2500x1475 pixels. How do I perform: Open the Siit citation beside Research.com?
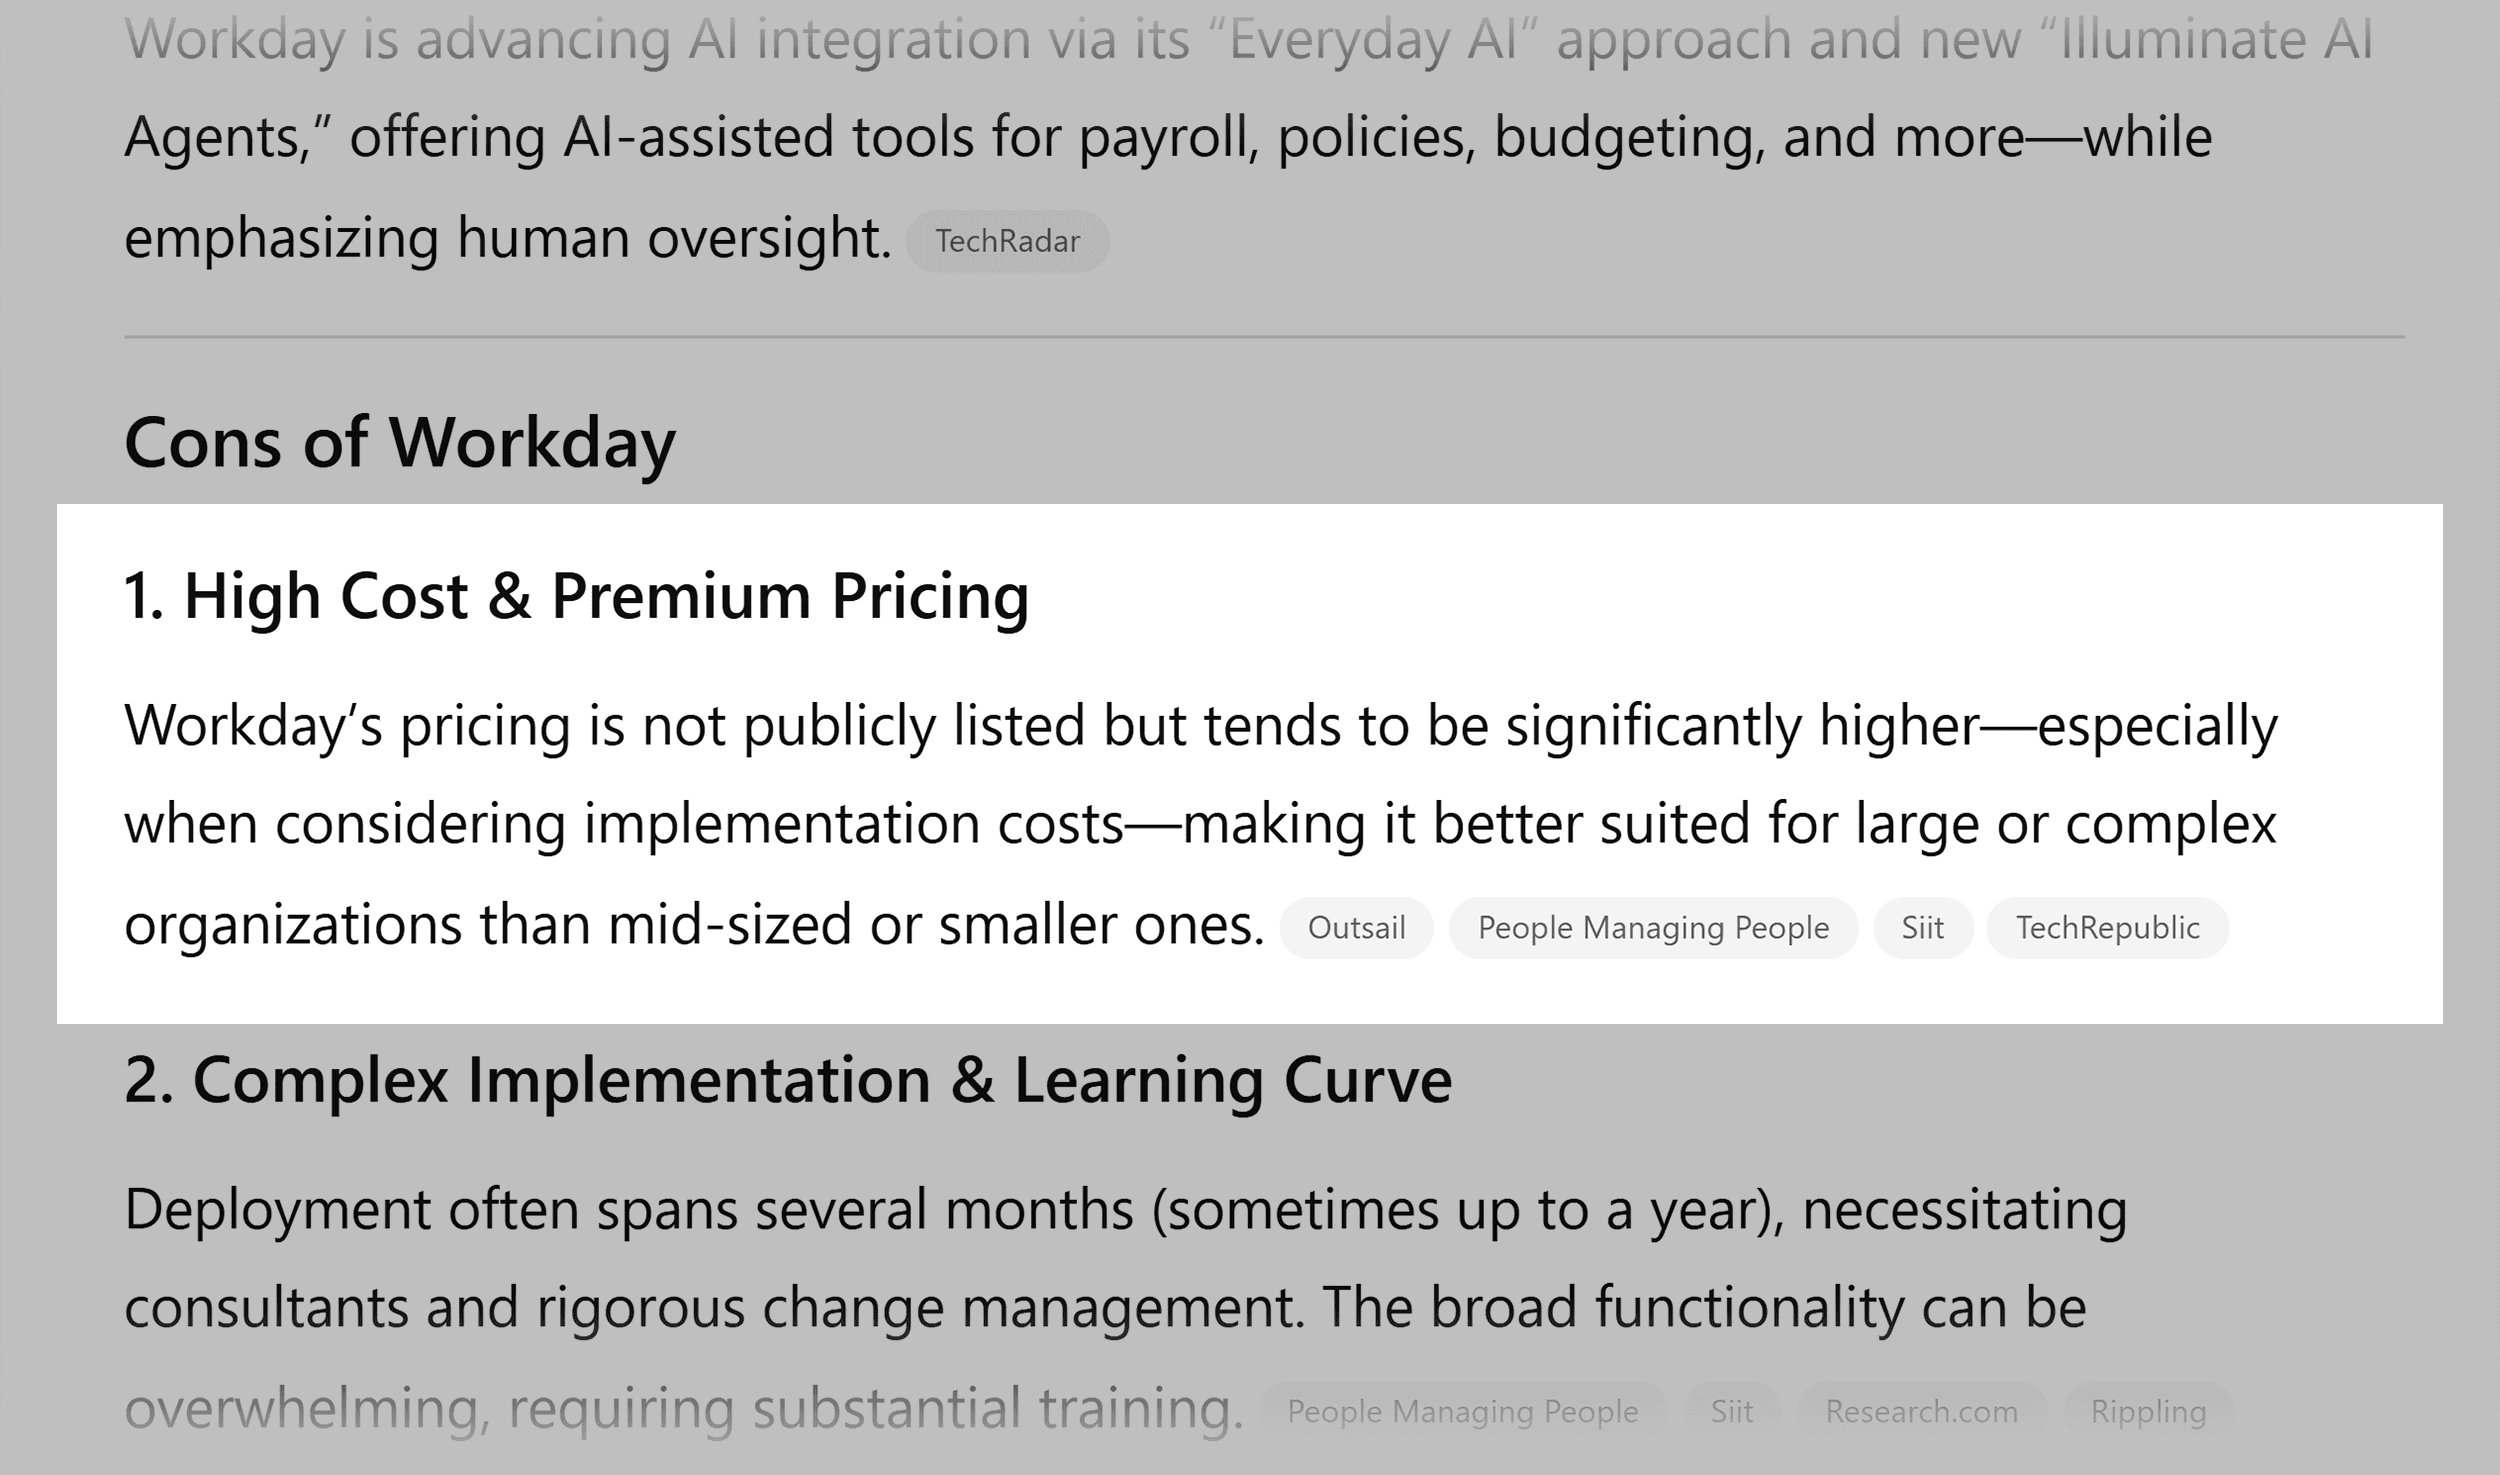[x=1731, y=1411]
